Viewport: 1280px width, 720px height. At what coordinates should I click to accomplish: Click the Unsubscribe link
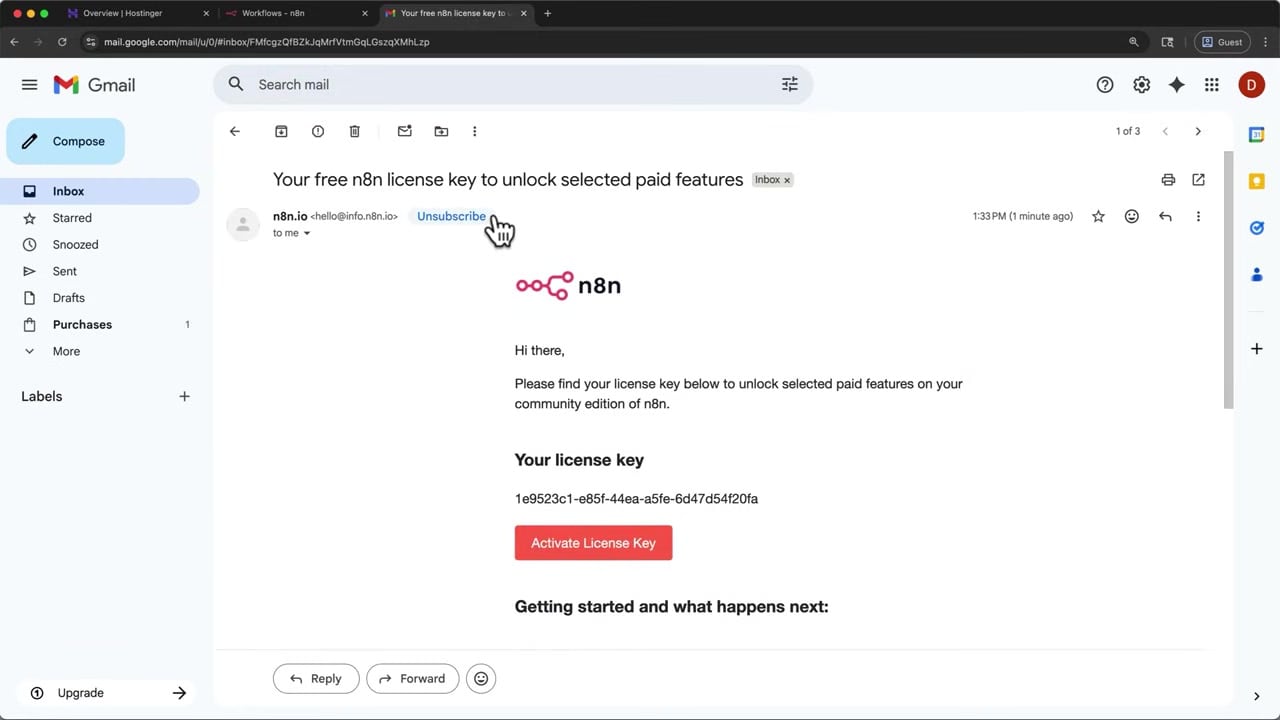coord(451,216)
